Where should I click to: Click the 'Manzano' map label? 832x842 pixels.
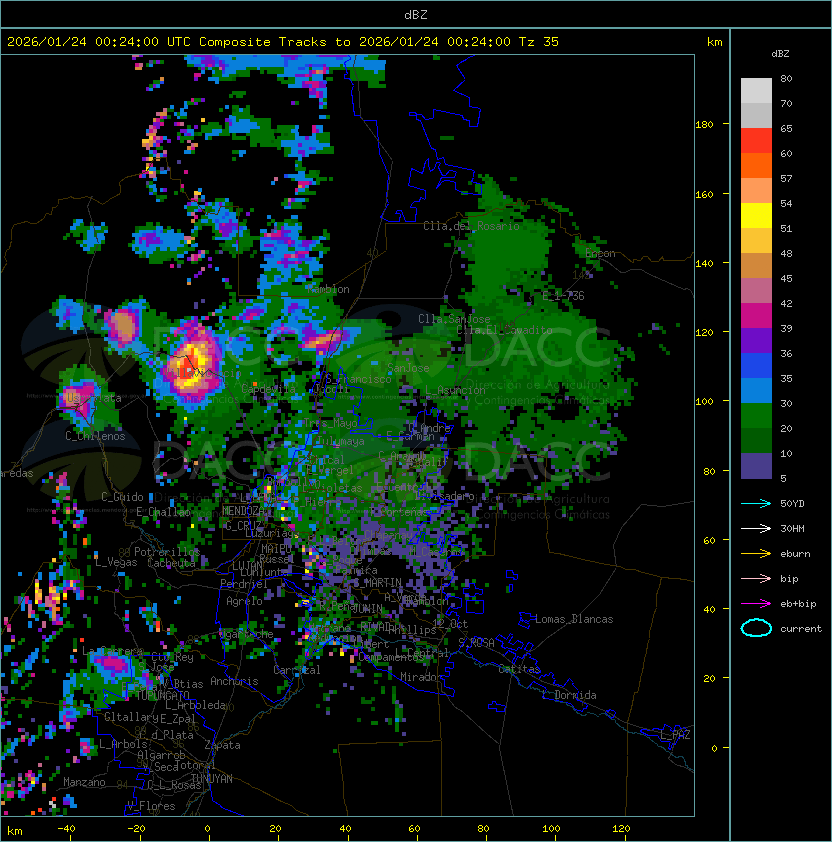pyautogui.click(x=84, y=782)
